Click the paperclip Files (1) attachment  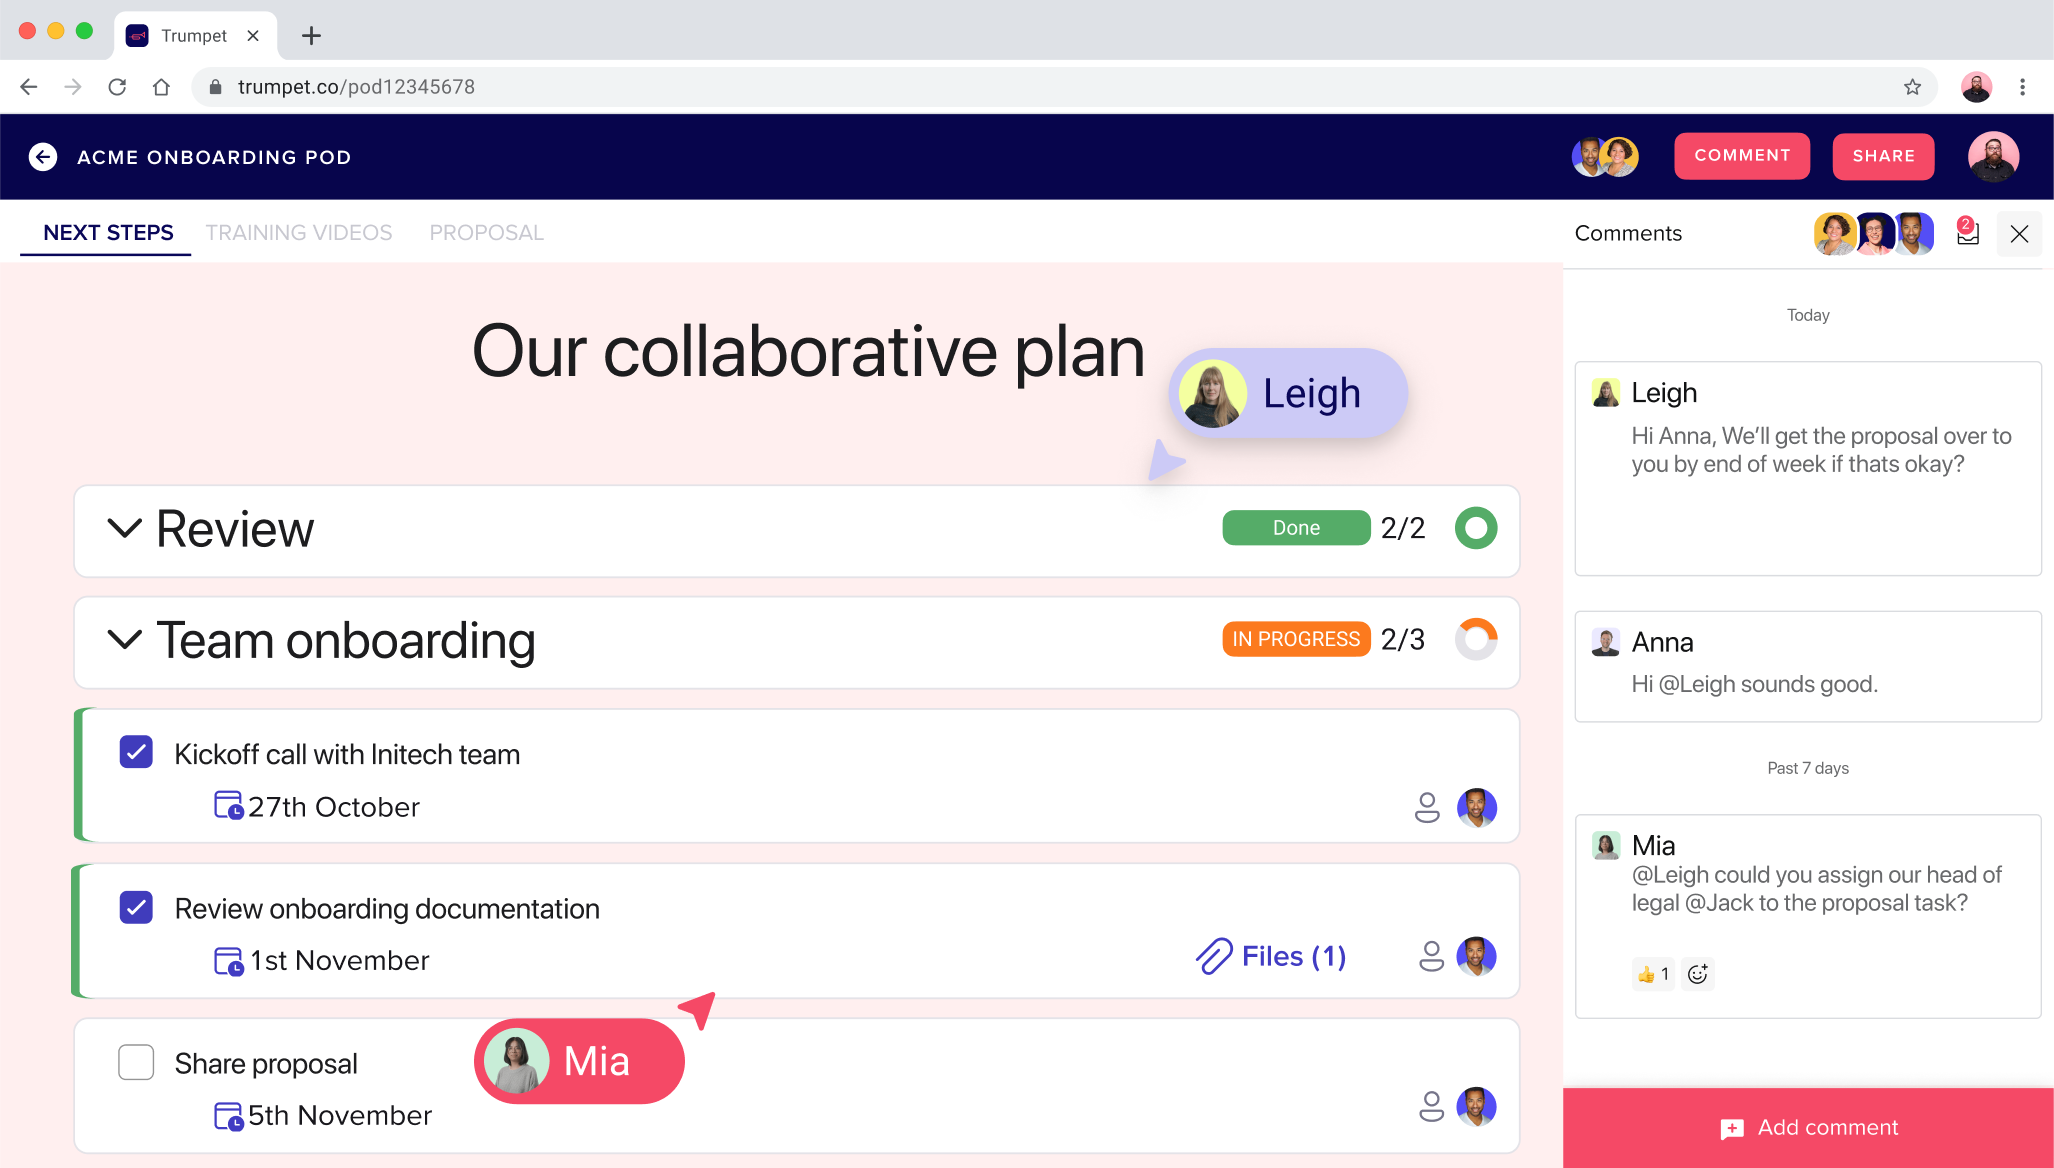pyautogui.click(x=1271, y=956)
